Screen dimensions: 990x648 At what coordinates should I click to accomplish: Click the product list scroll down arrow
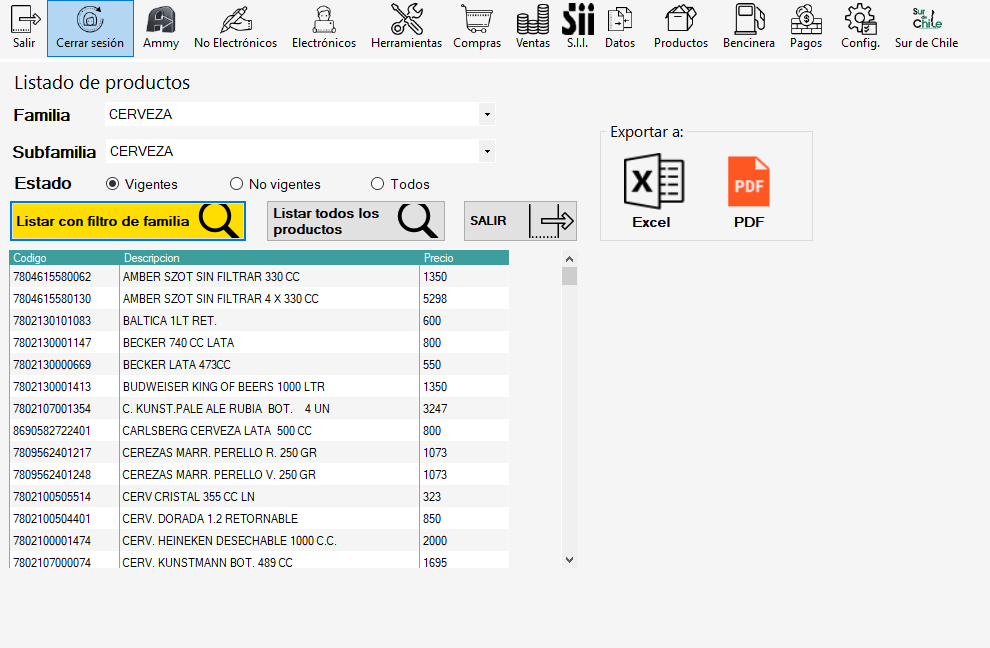click(x=570, y=560)
